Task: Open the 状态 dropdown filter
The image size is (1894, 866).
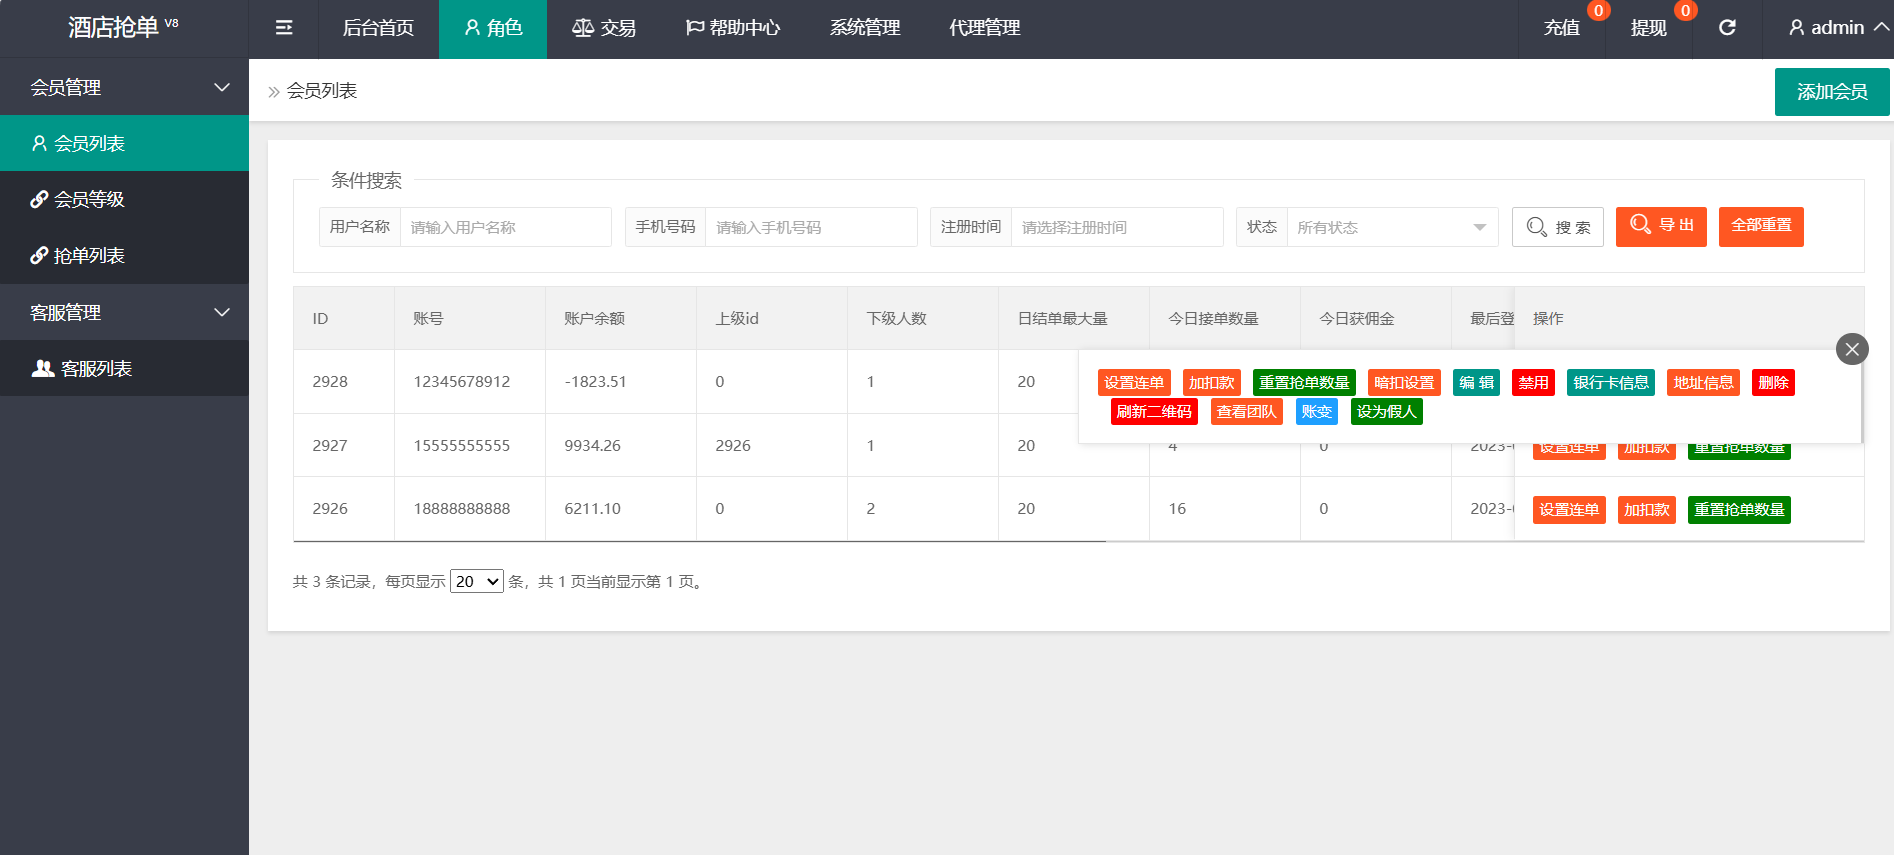Action: 1391,227
